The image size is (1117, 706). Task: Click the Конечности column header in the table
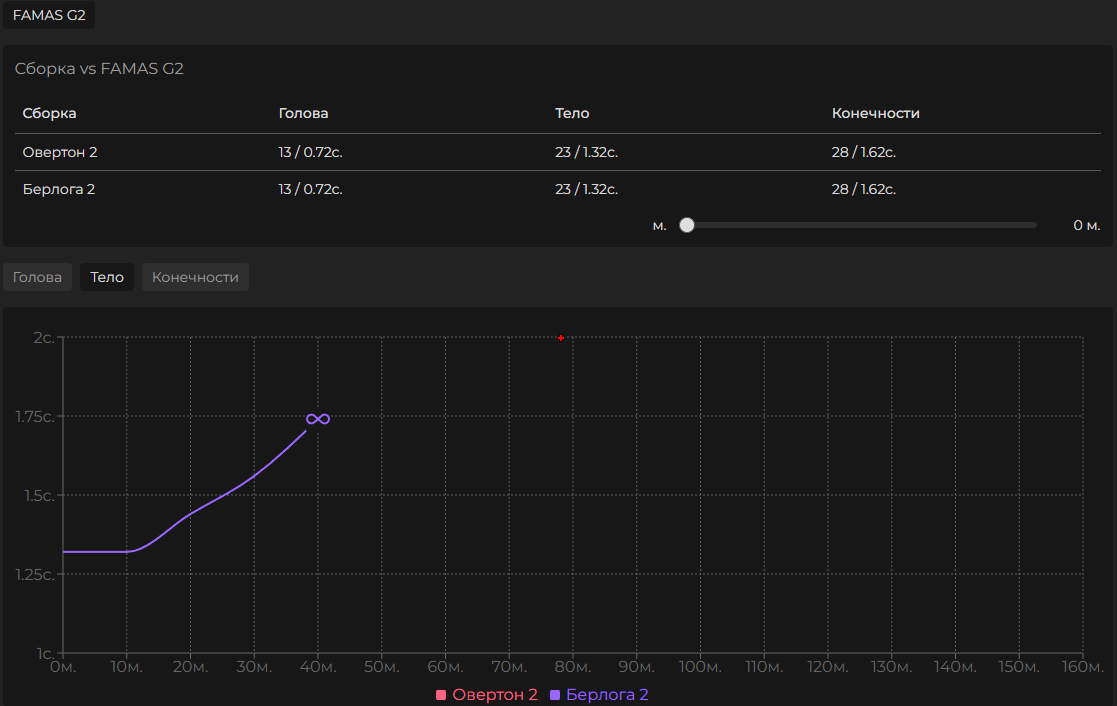click(x=875, y=113)
